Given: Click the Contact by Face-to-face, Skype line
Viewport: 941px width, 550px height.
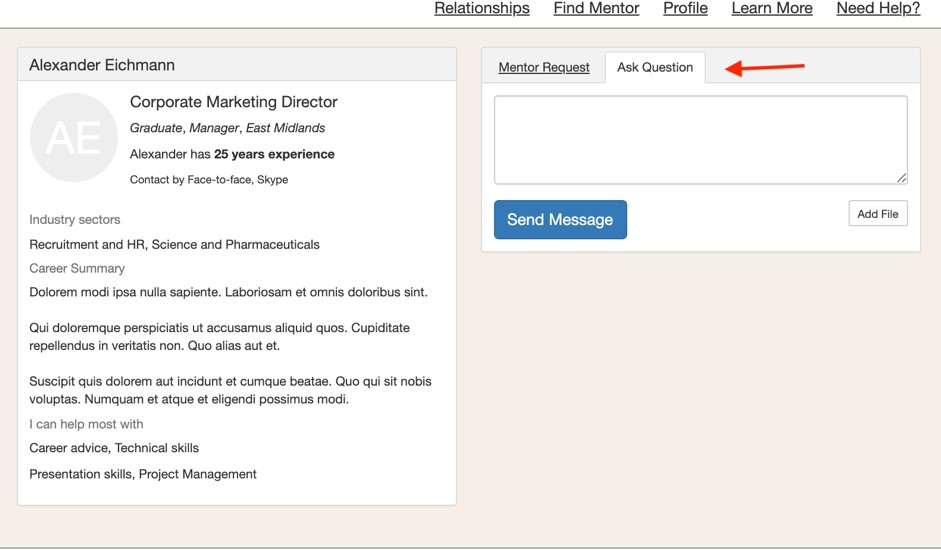Looking at the screenshot, I should pos(209,180).
